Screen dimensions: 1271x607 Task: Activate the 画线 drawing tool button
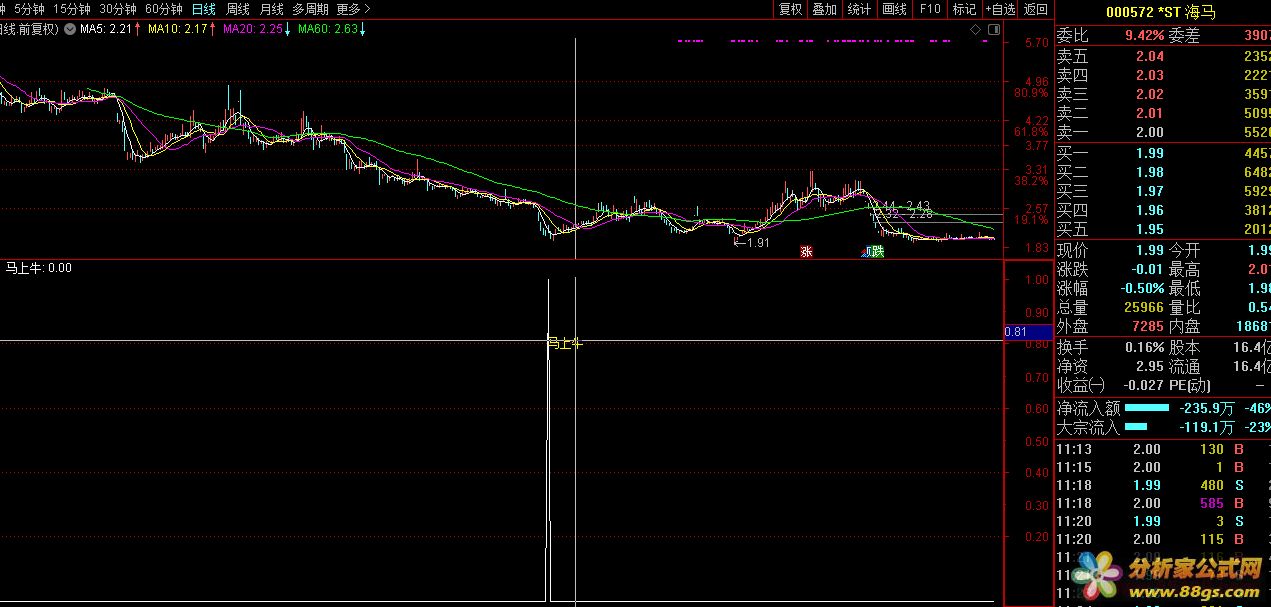pyautogui.click(x=894, y=9)
